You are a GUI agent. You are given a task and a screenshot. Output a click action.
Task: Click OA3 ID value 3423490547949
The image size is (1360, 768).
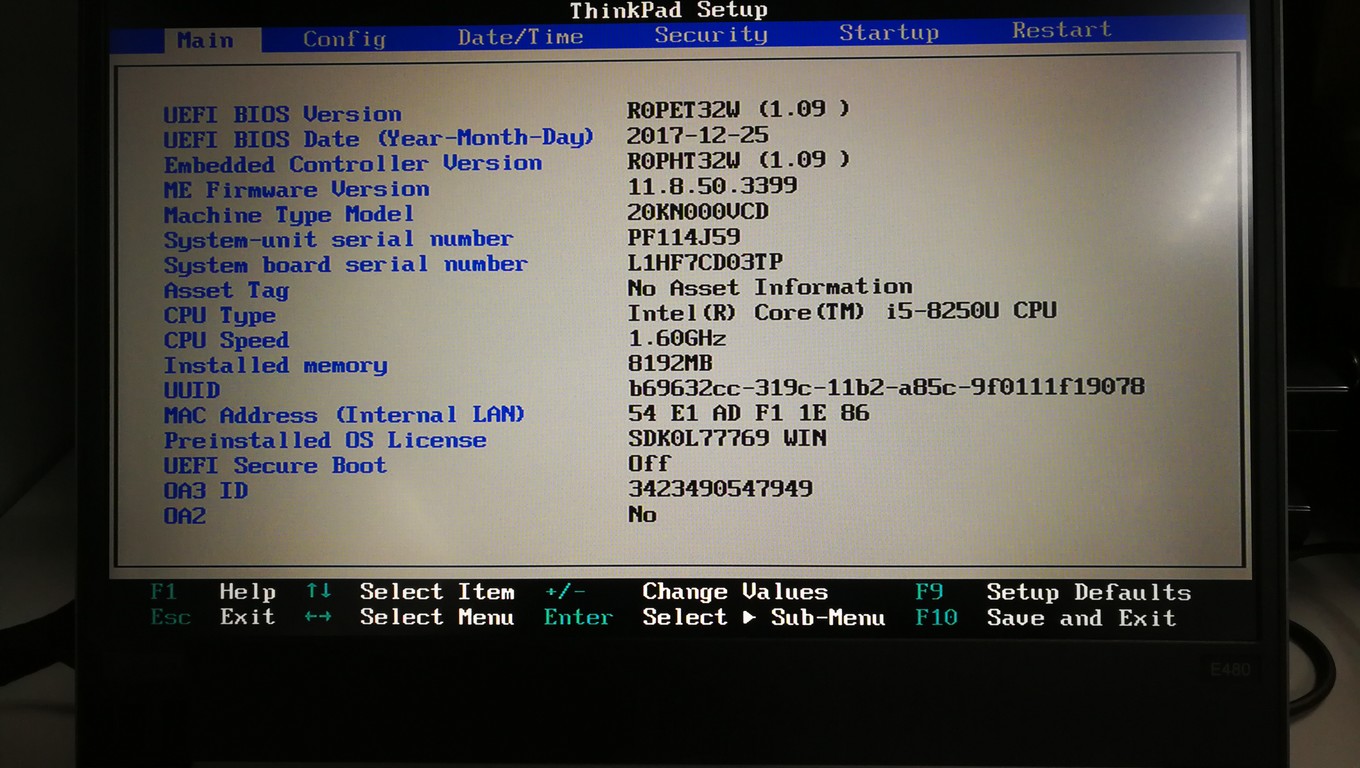click(720, 488)
